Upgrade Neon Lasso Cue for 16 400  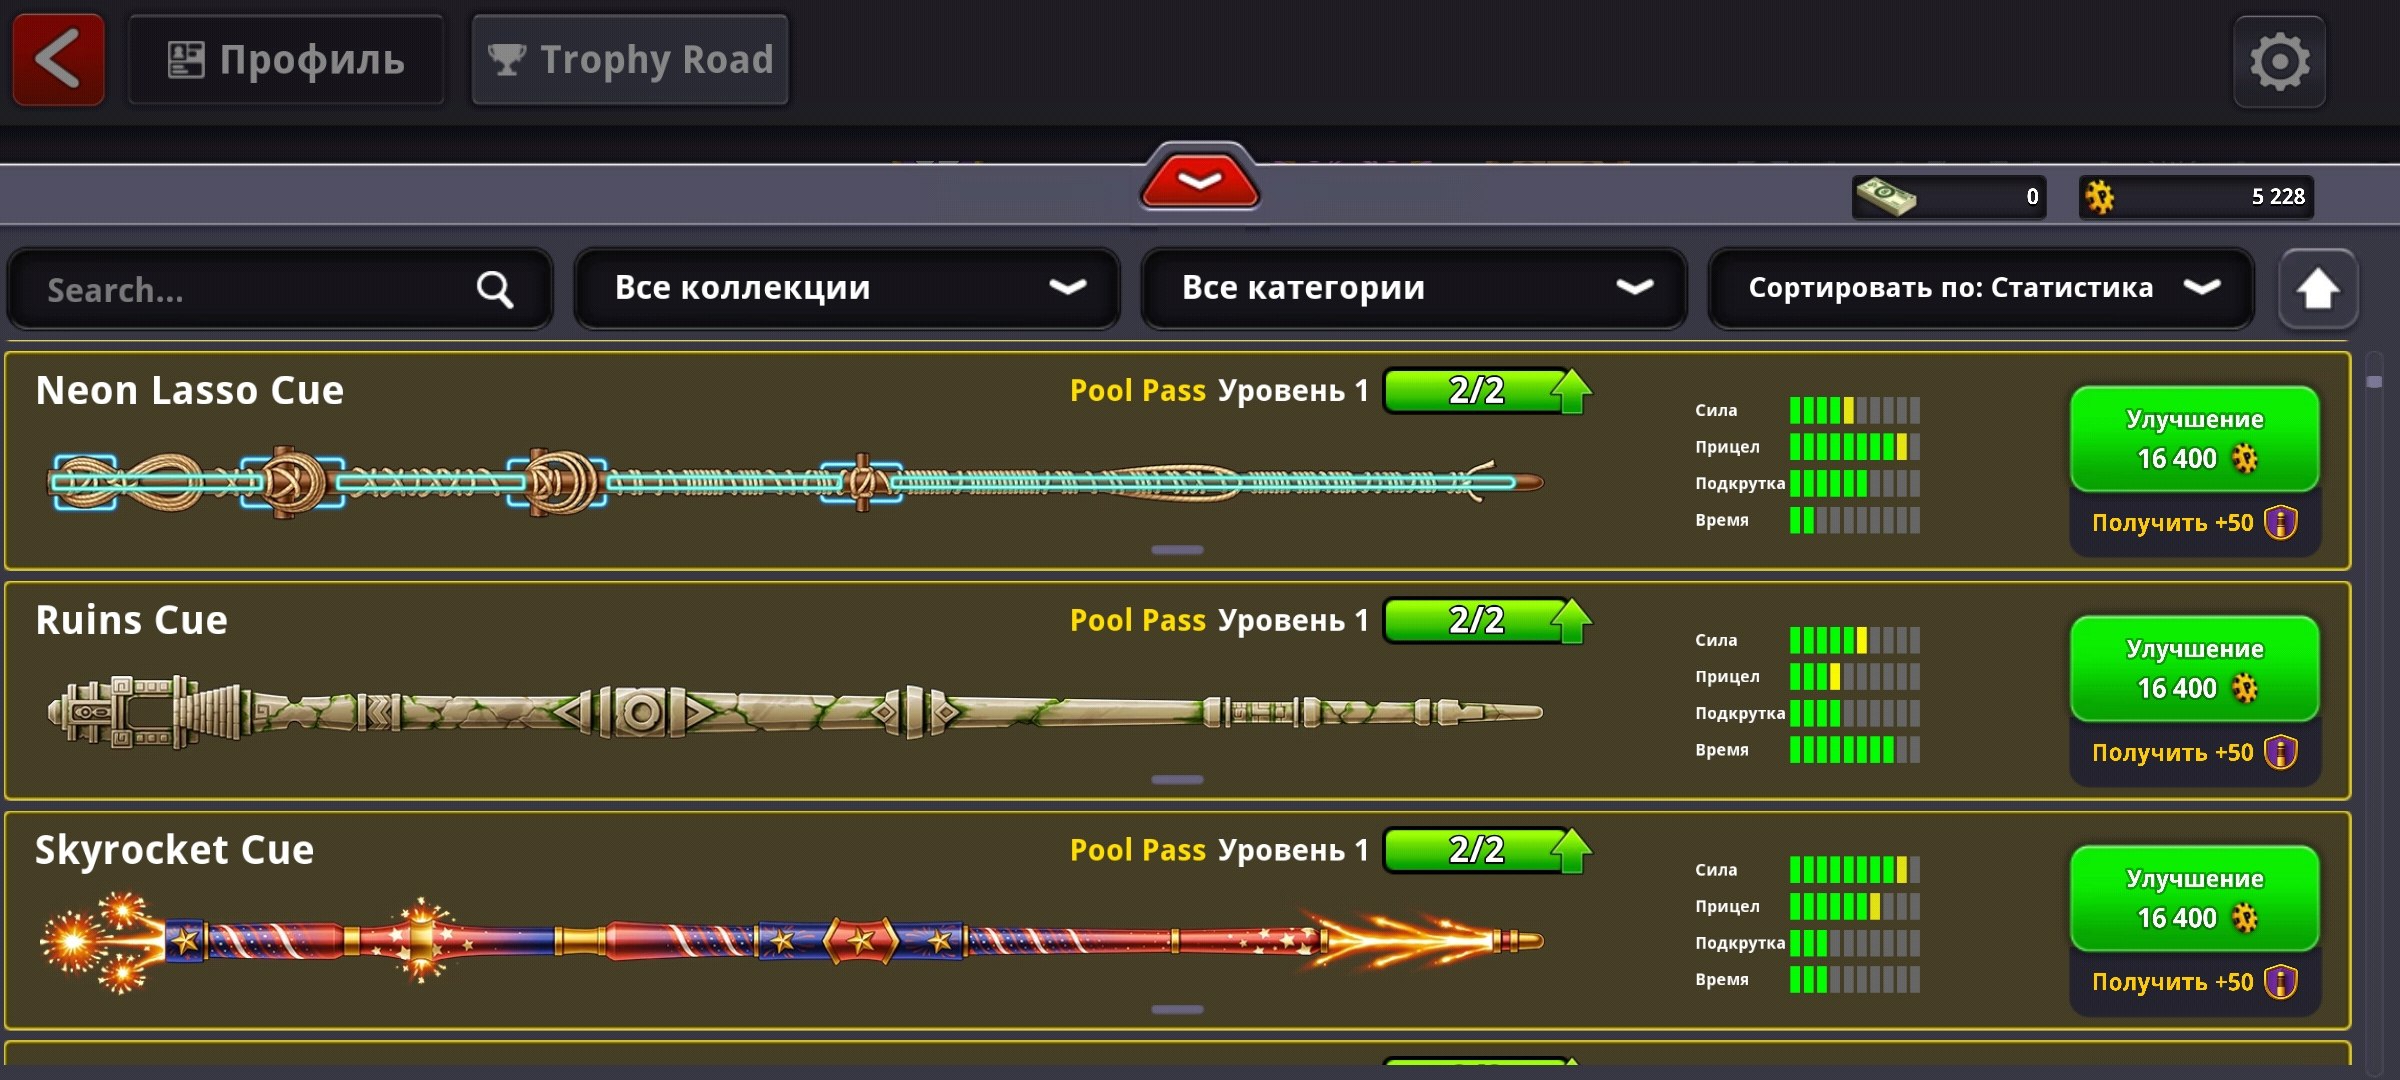[2194, 439]
